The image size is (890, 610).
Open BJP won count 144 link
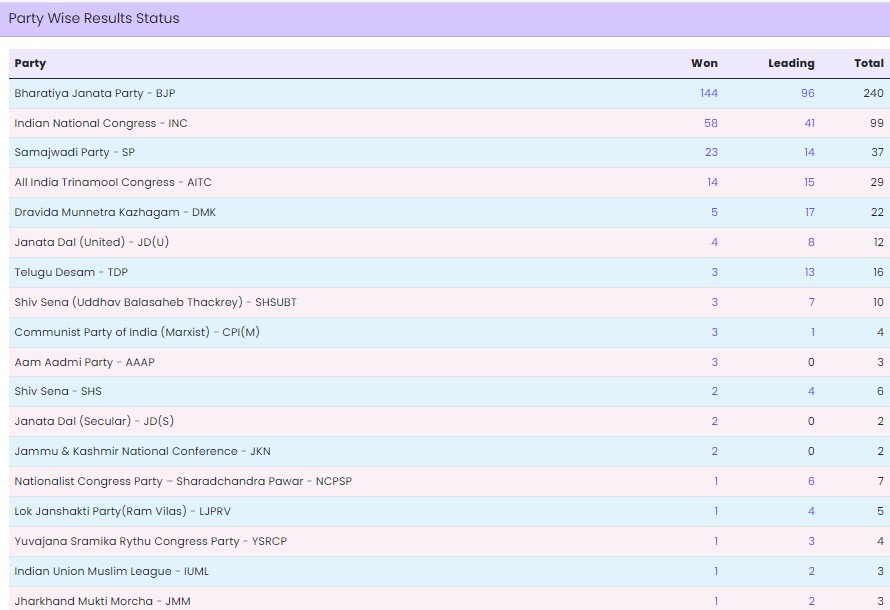point(709,93)
